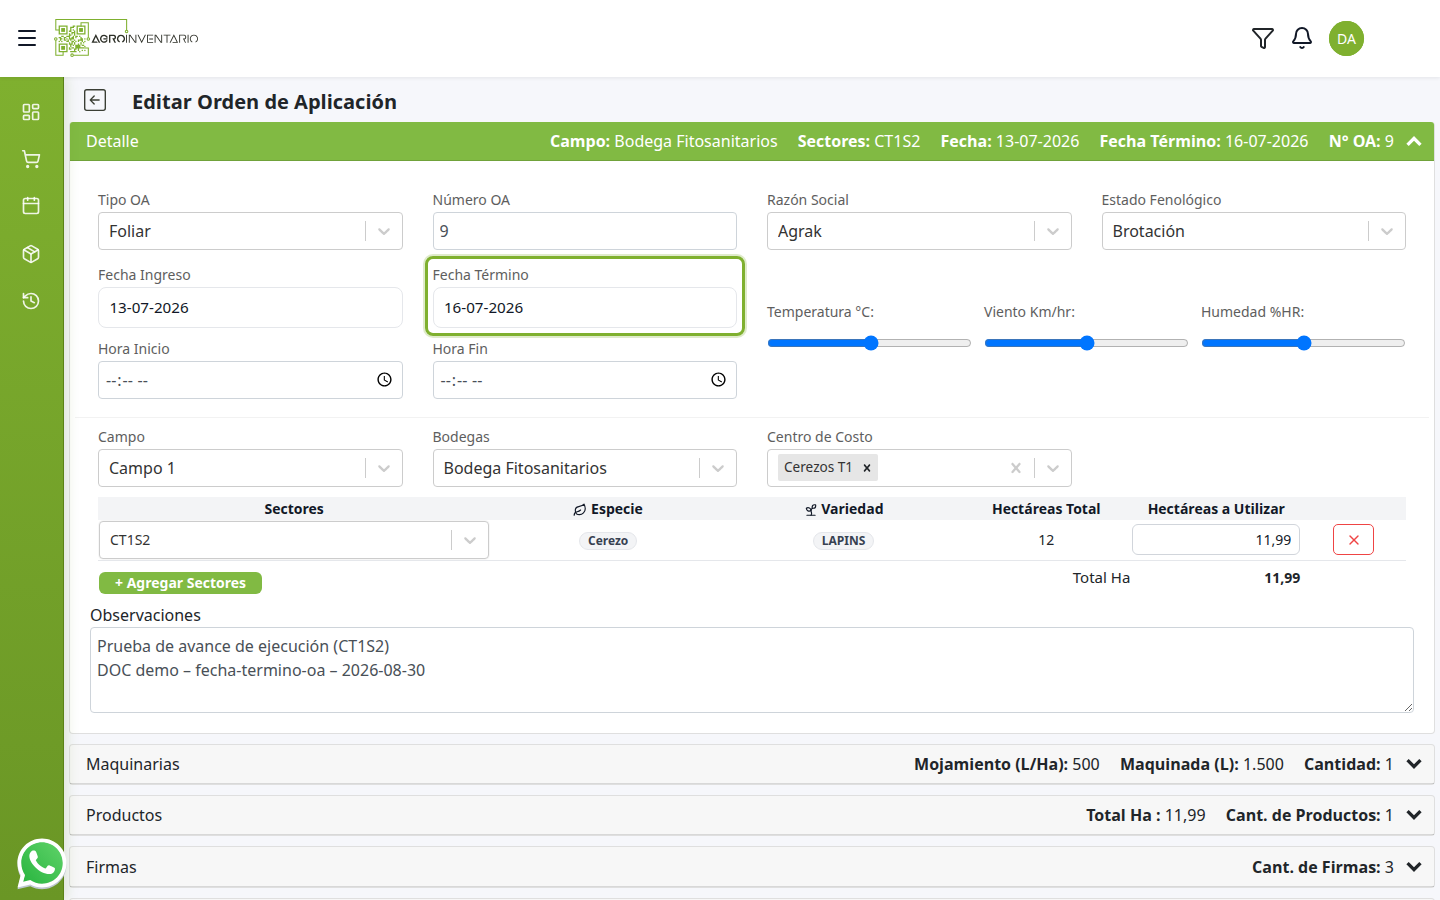Screen dimensions: 1440x900
Task: Click the Hectáreas a Utilizar input
Action: pyautogui.click(x=1216, y=540)
